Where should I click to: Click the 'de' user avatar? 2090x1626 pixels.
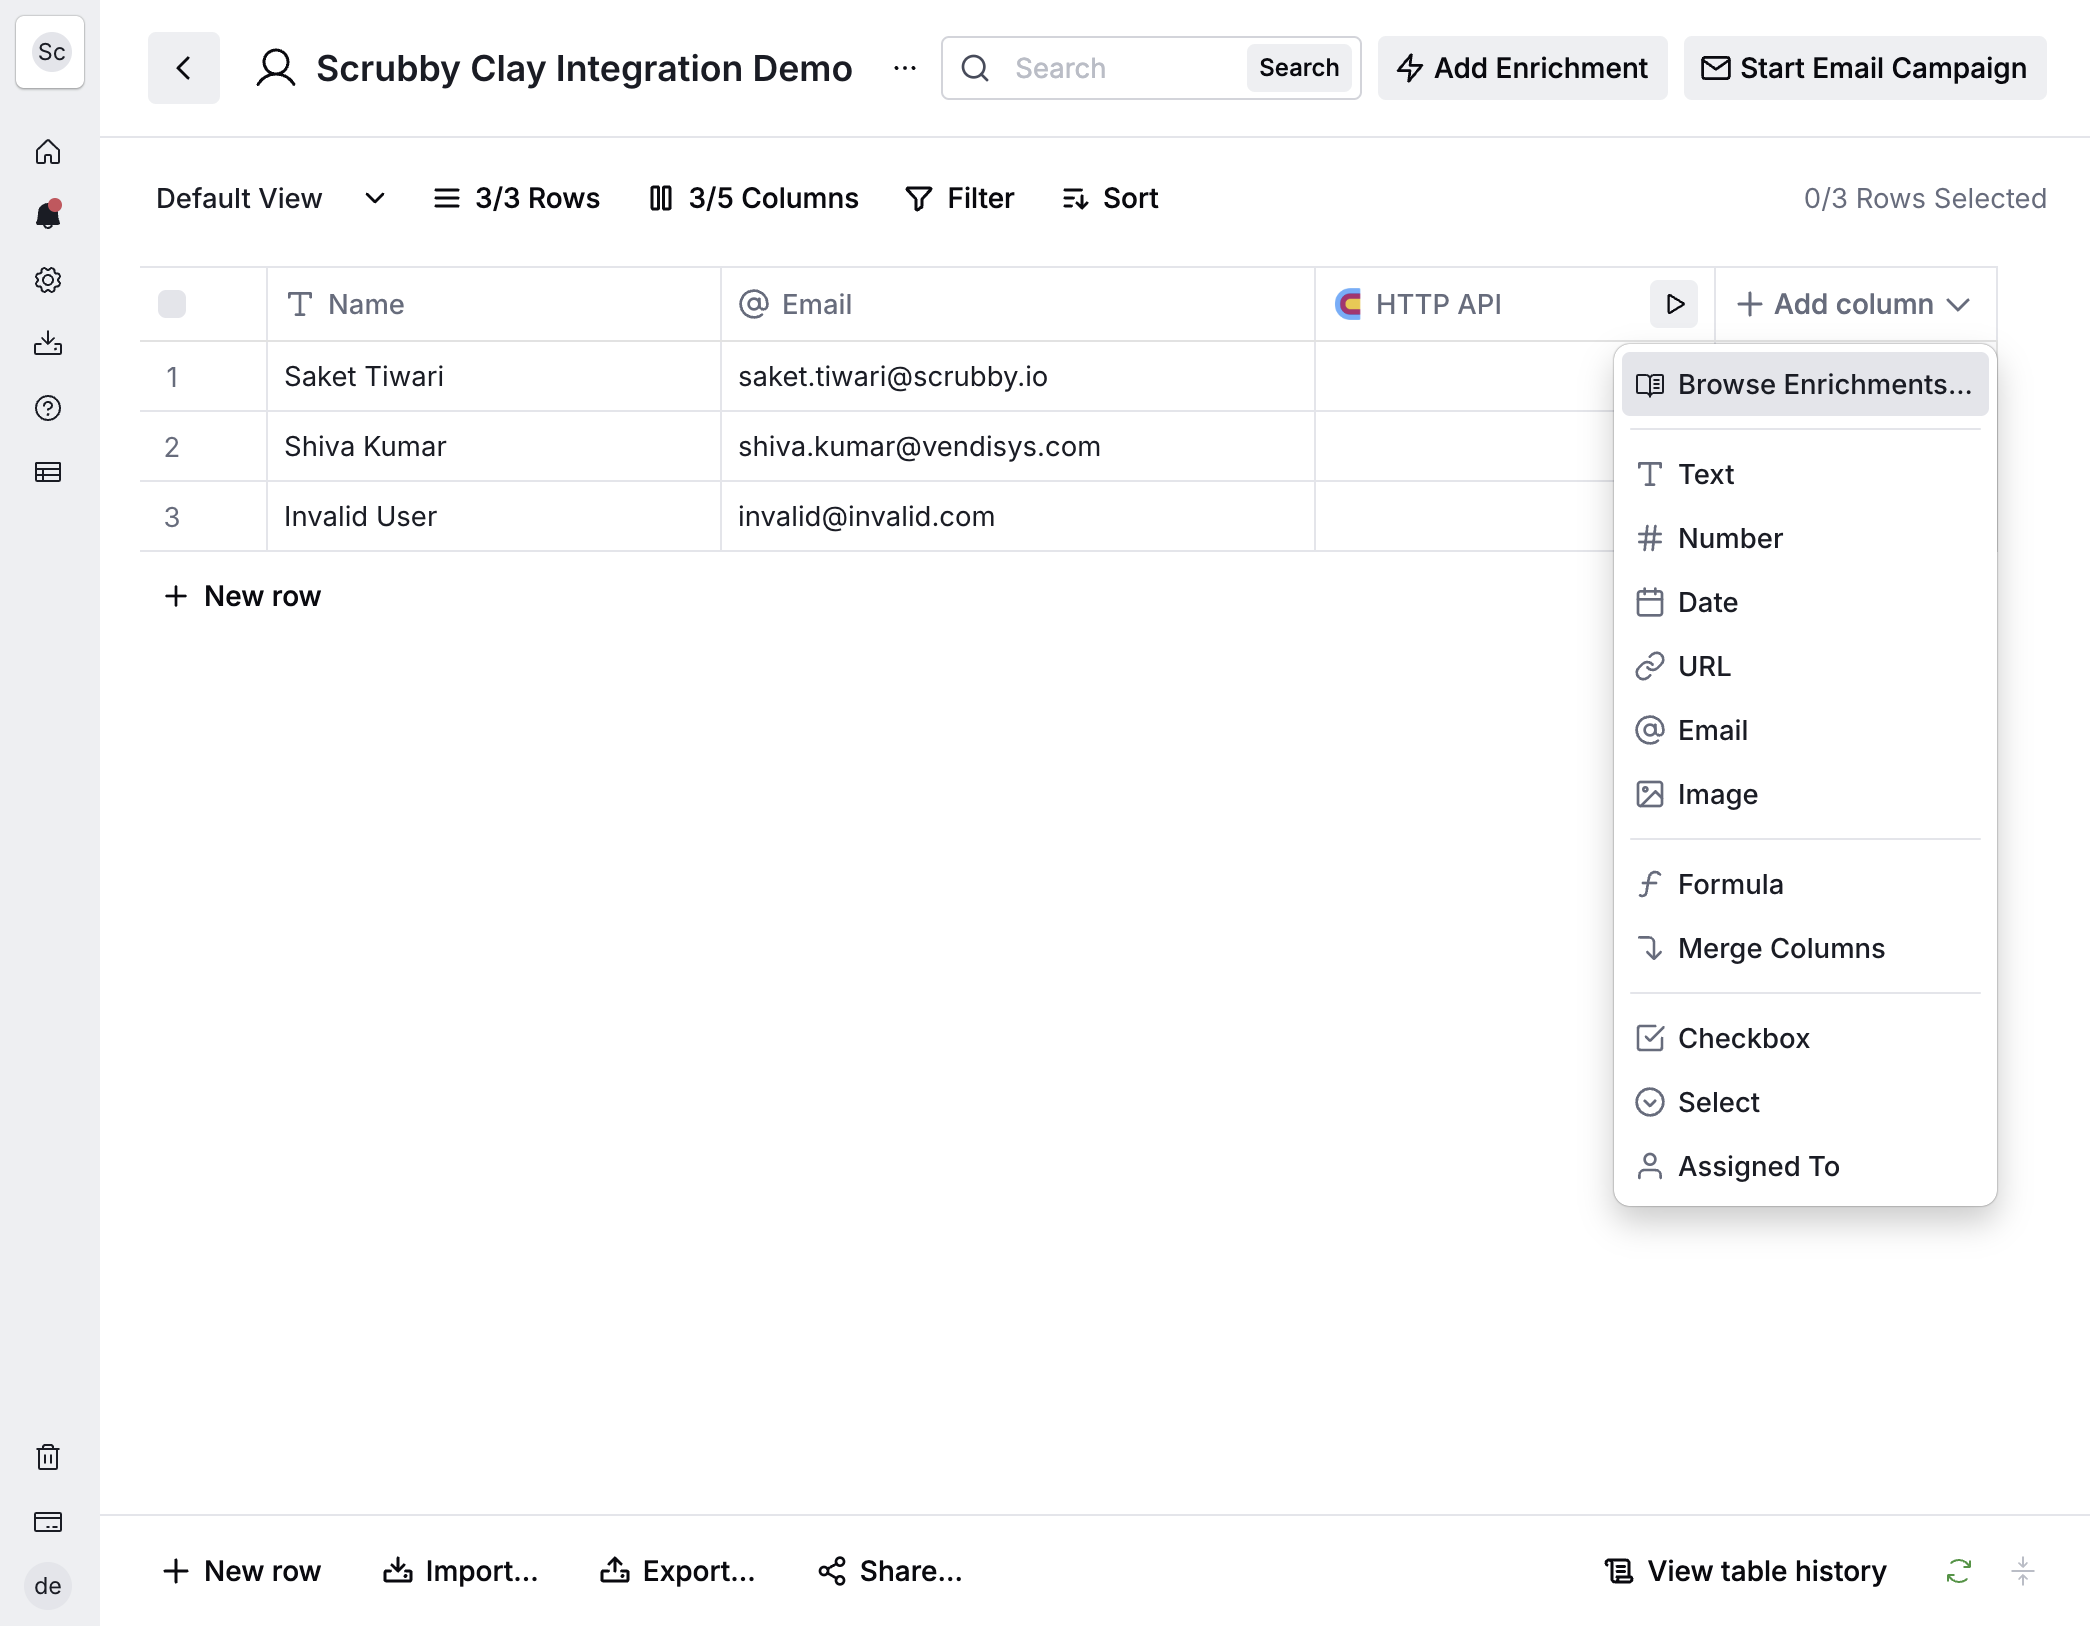tap(48, 1586)
